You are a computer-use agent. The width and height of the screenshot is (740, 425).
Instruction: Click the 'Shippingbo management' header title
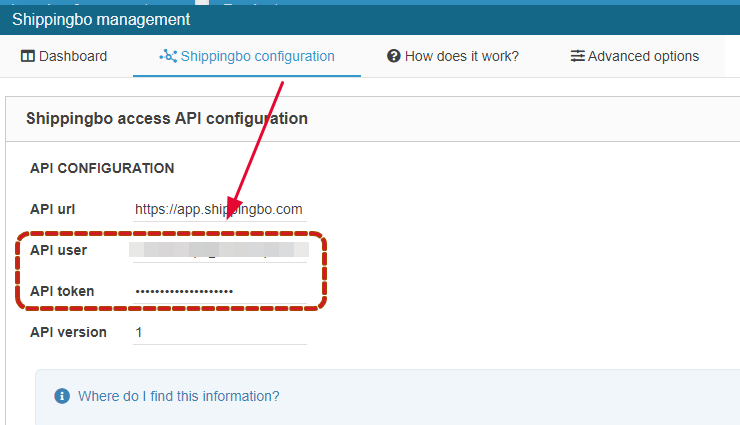(x=101, y=20)
